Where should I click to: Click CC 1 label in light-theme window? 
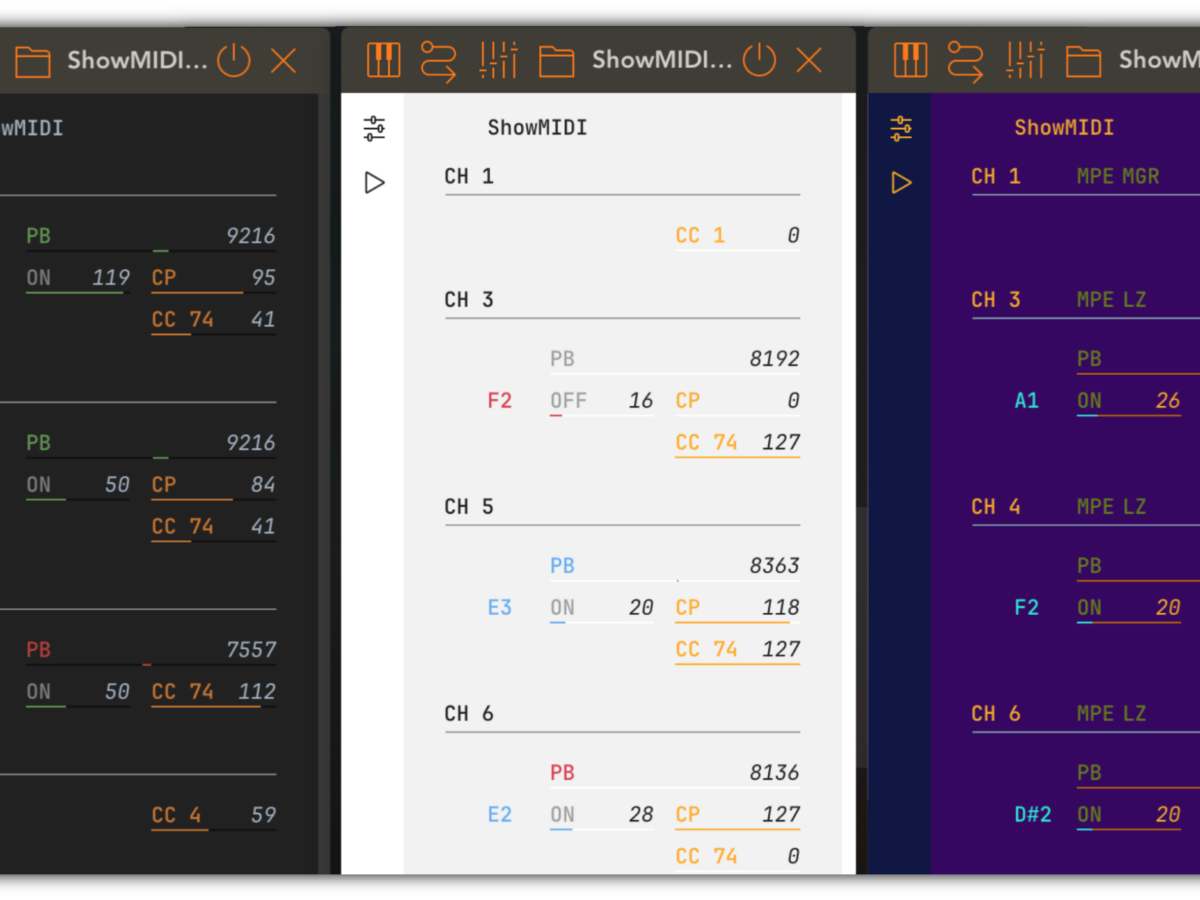point(700,236)
